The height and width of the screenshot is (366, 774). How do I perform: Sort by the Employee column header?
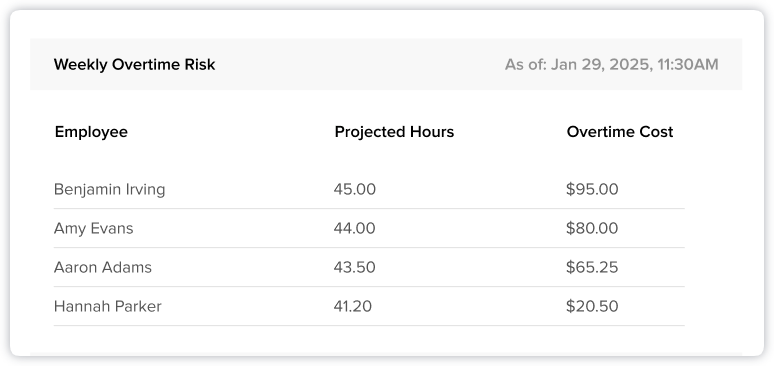[x=91, y=132]
